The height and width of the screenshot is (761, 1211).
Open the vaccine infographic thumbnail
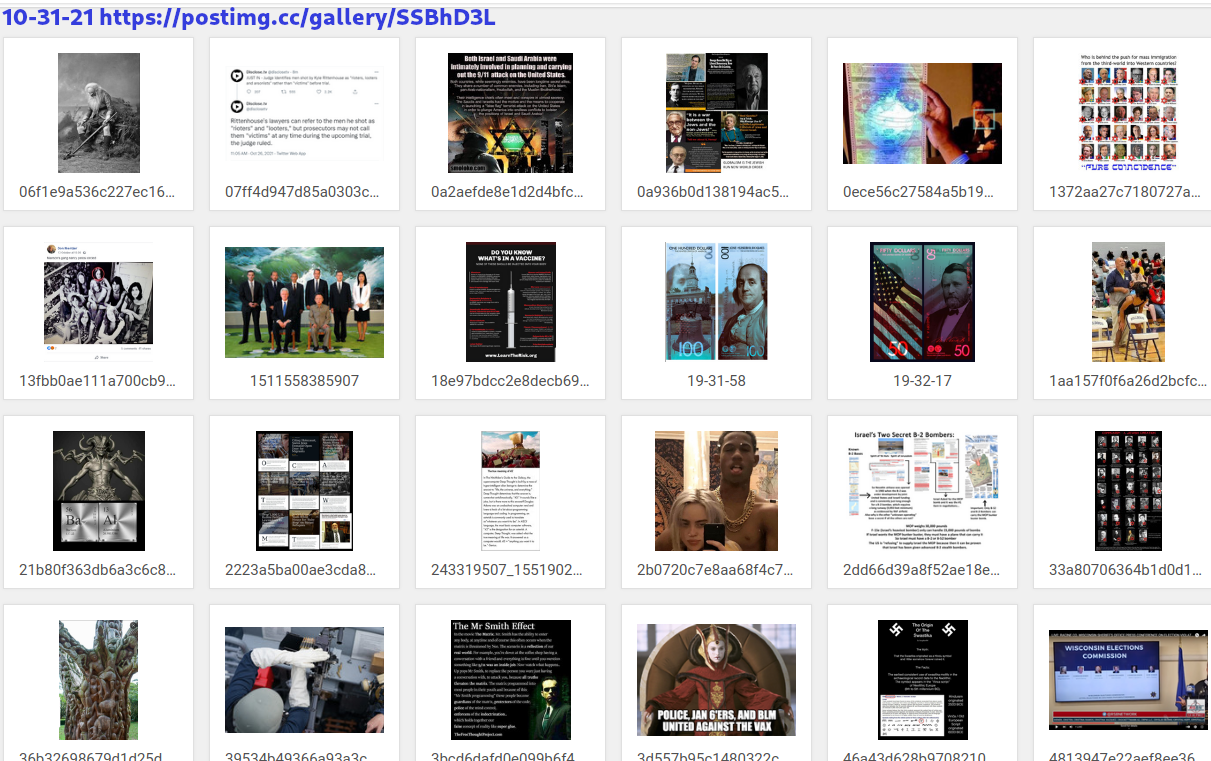pyautogui.click(x=511, y=301)
